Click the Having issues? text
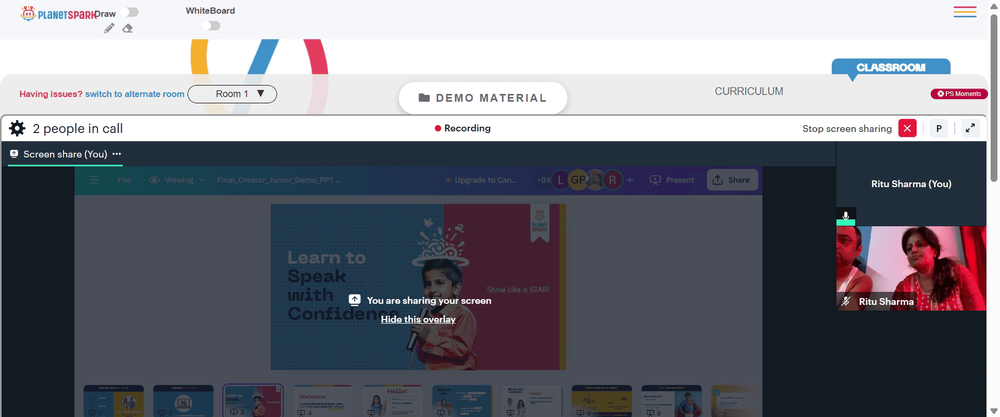 (x=51, y=94)
